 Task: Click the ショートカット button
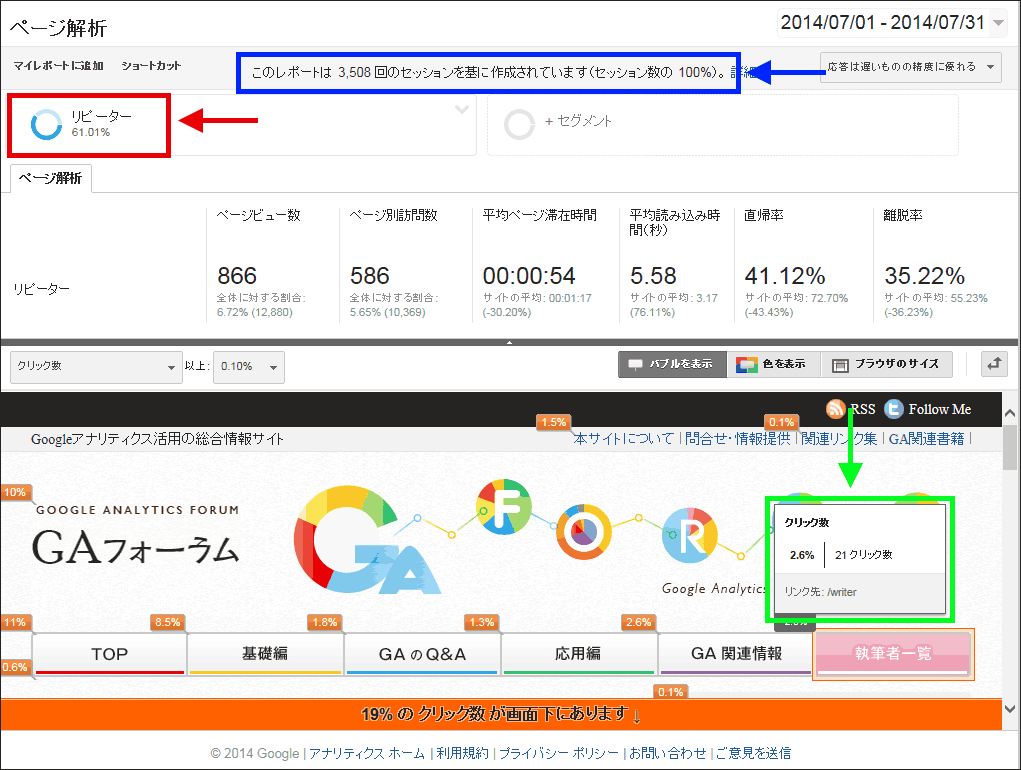[x=151, y=66]
